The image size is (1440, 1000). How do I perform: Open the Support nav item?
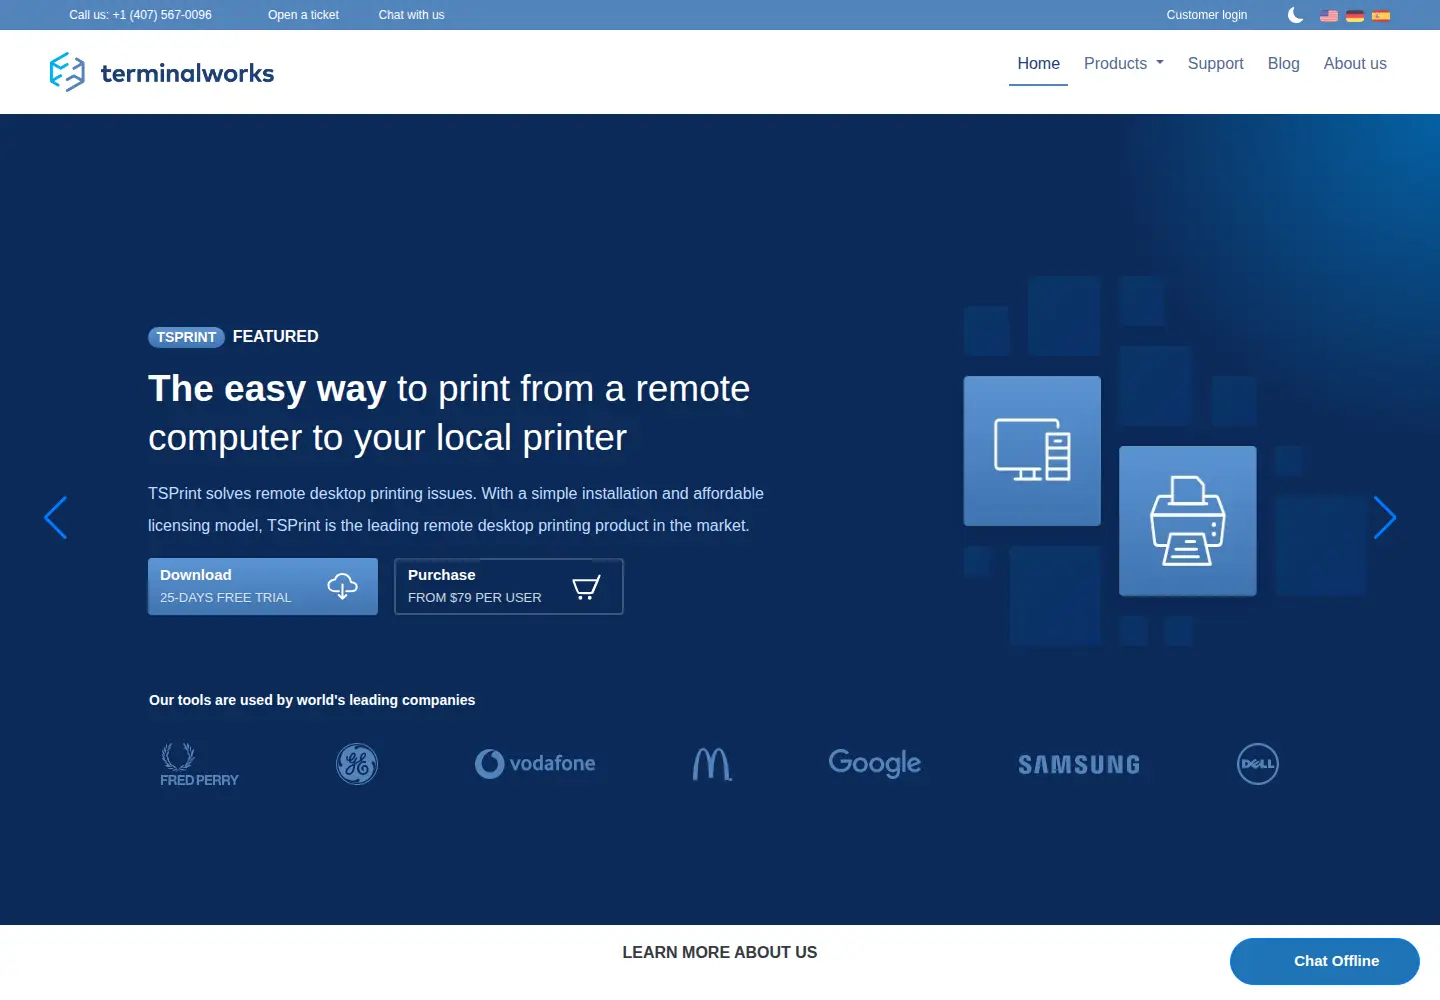click(1215, 63)
